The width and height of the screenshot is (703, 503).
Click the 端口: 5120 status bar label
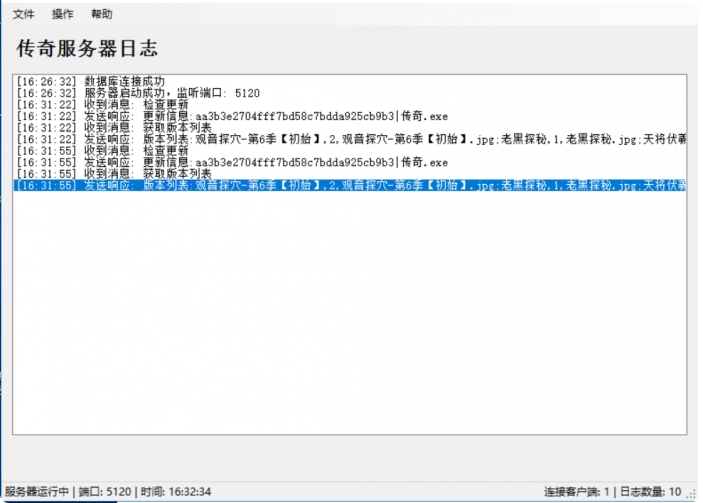[105, 492]
